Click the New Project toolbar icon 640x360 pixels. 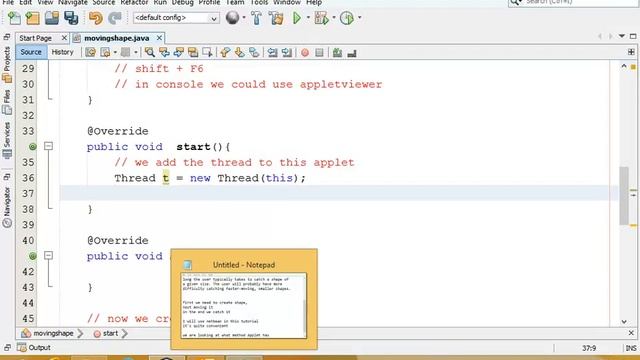pos(33,18)
